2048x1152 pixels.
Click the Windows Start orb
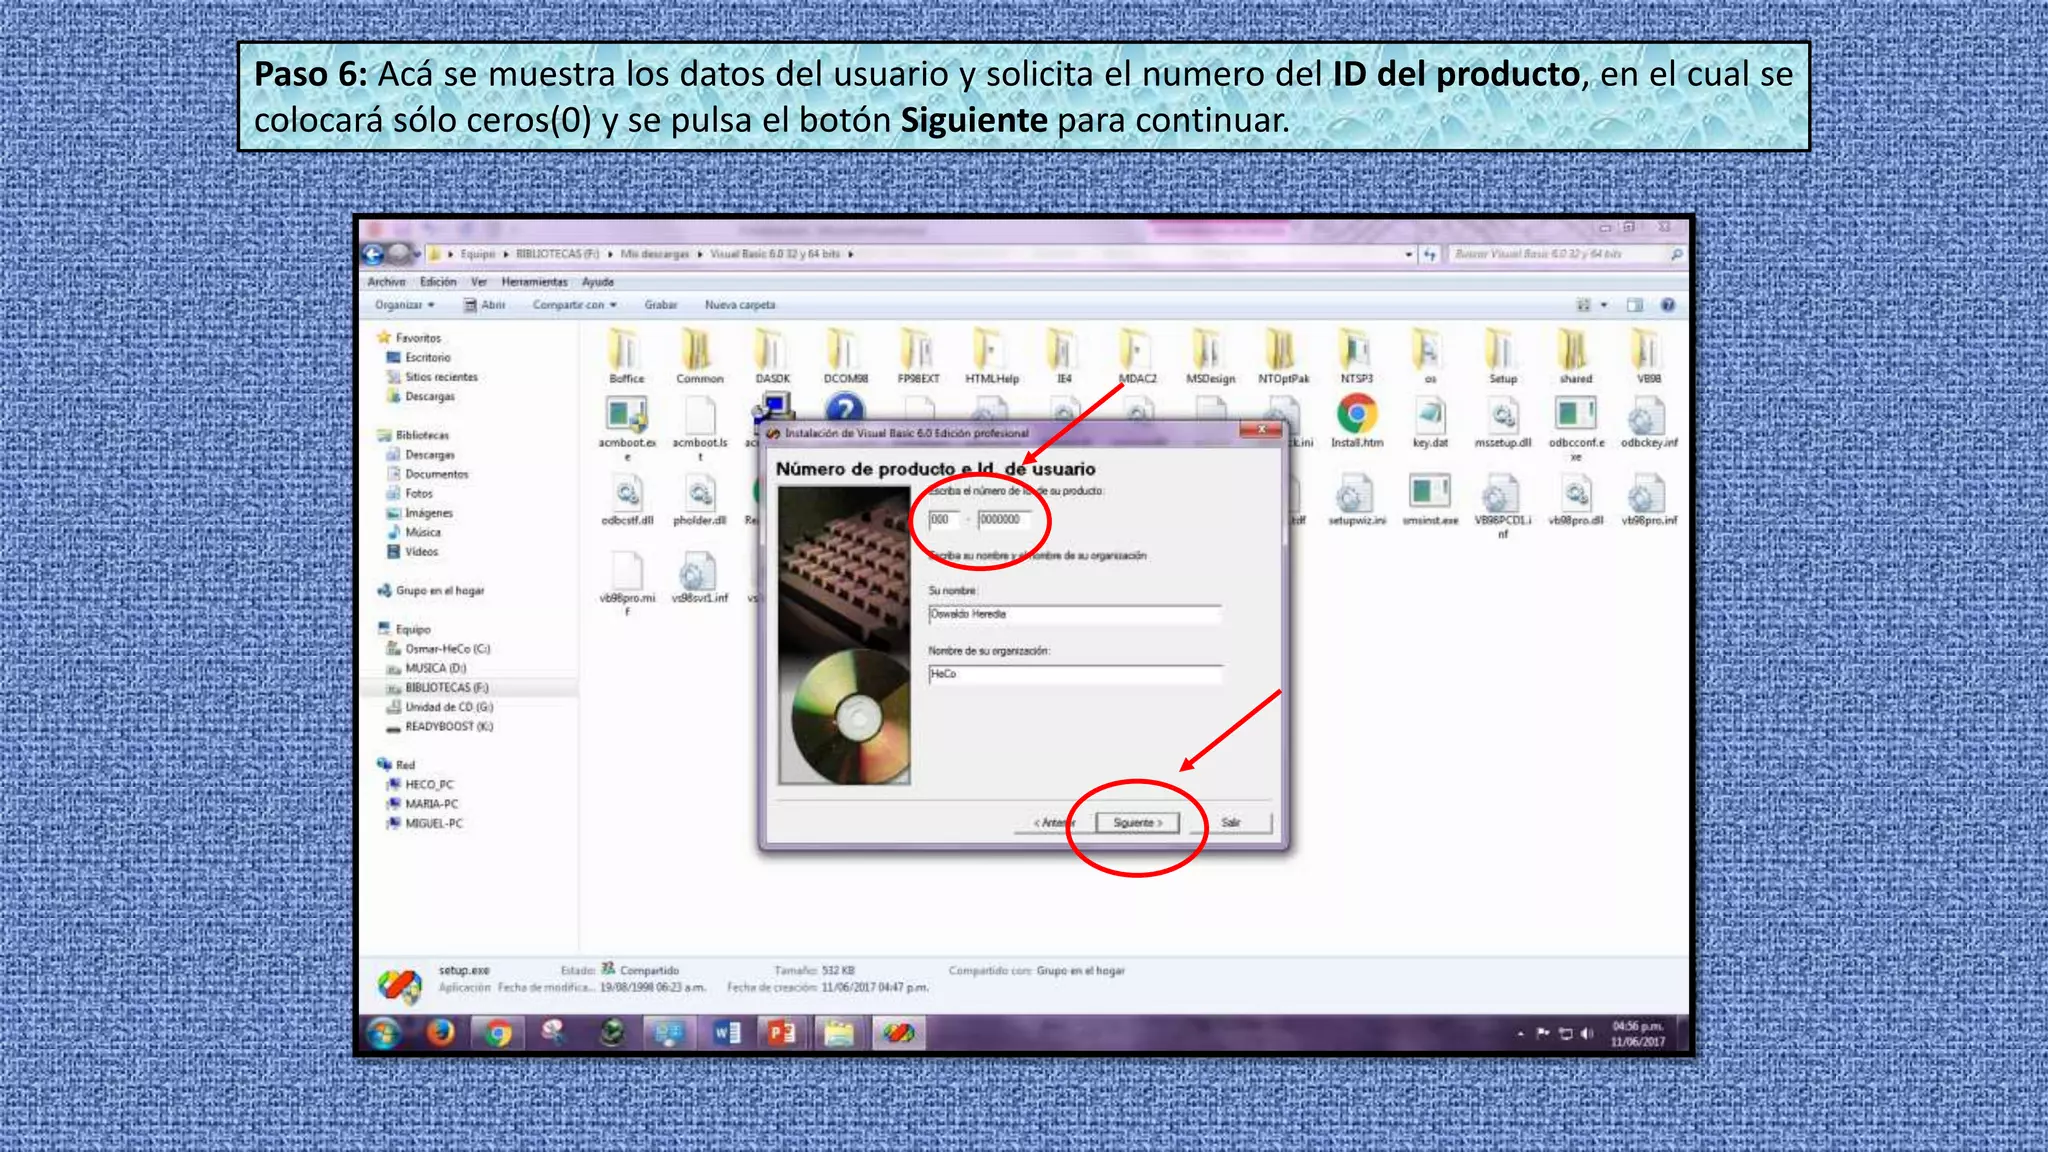click(x=383, y=1032)
